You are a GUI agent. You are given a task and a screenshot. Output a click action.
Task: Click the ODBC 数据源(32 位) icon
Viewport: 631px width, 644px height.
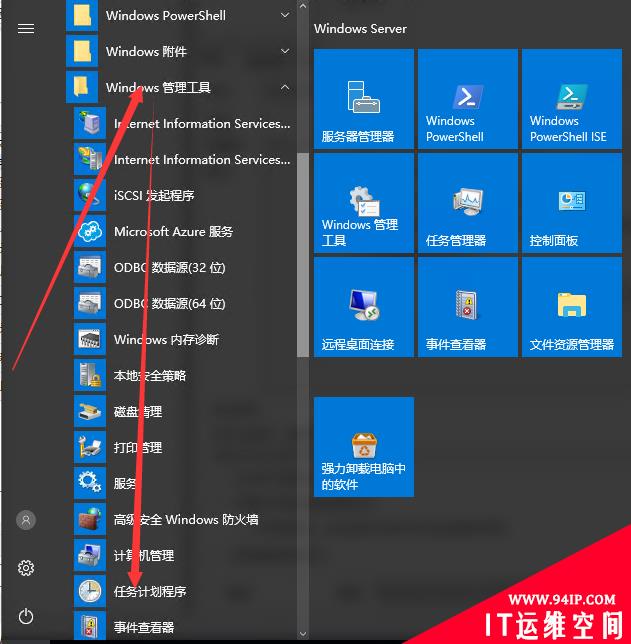pos(90,267)
